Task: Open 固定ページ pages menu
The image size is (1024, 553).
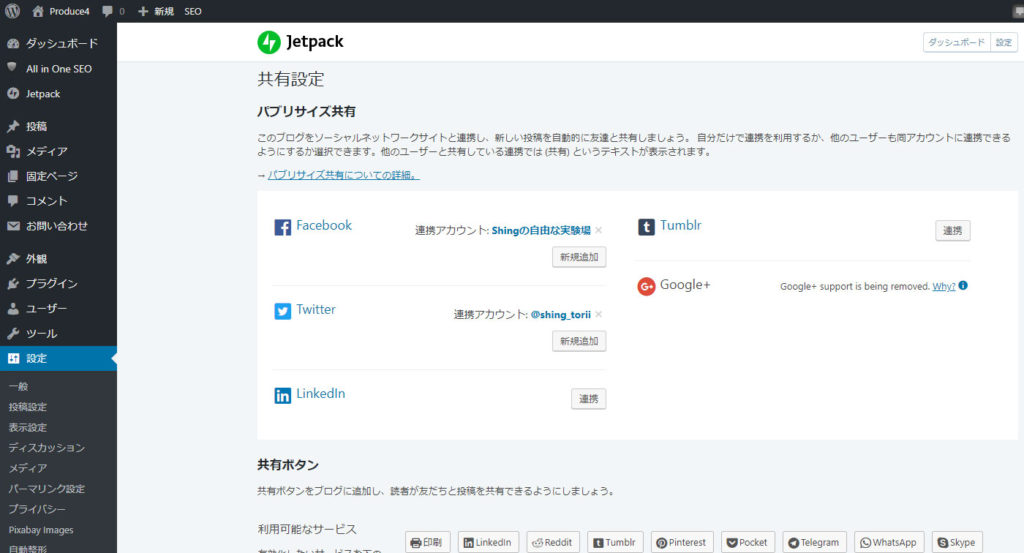Action: point(58,176)
